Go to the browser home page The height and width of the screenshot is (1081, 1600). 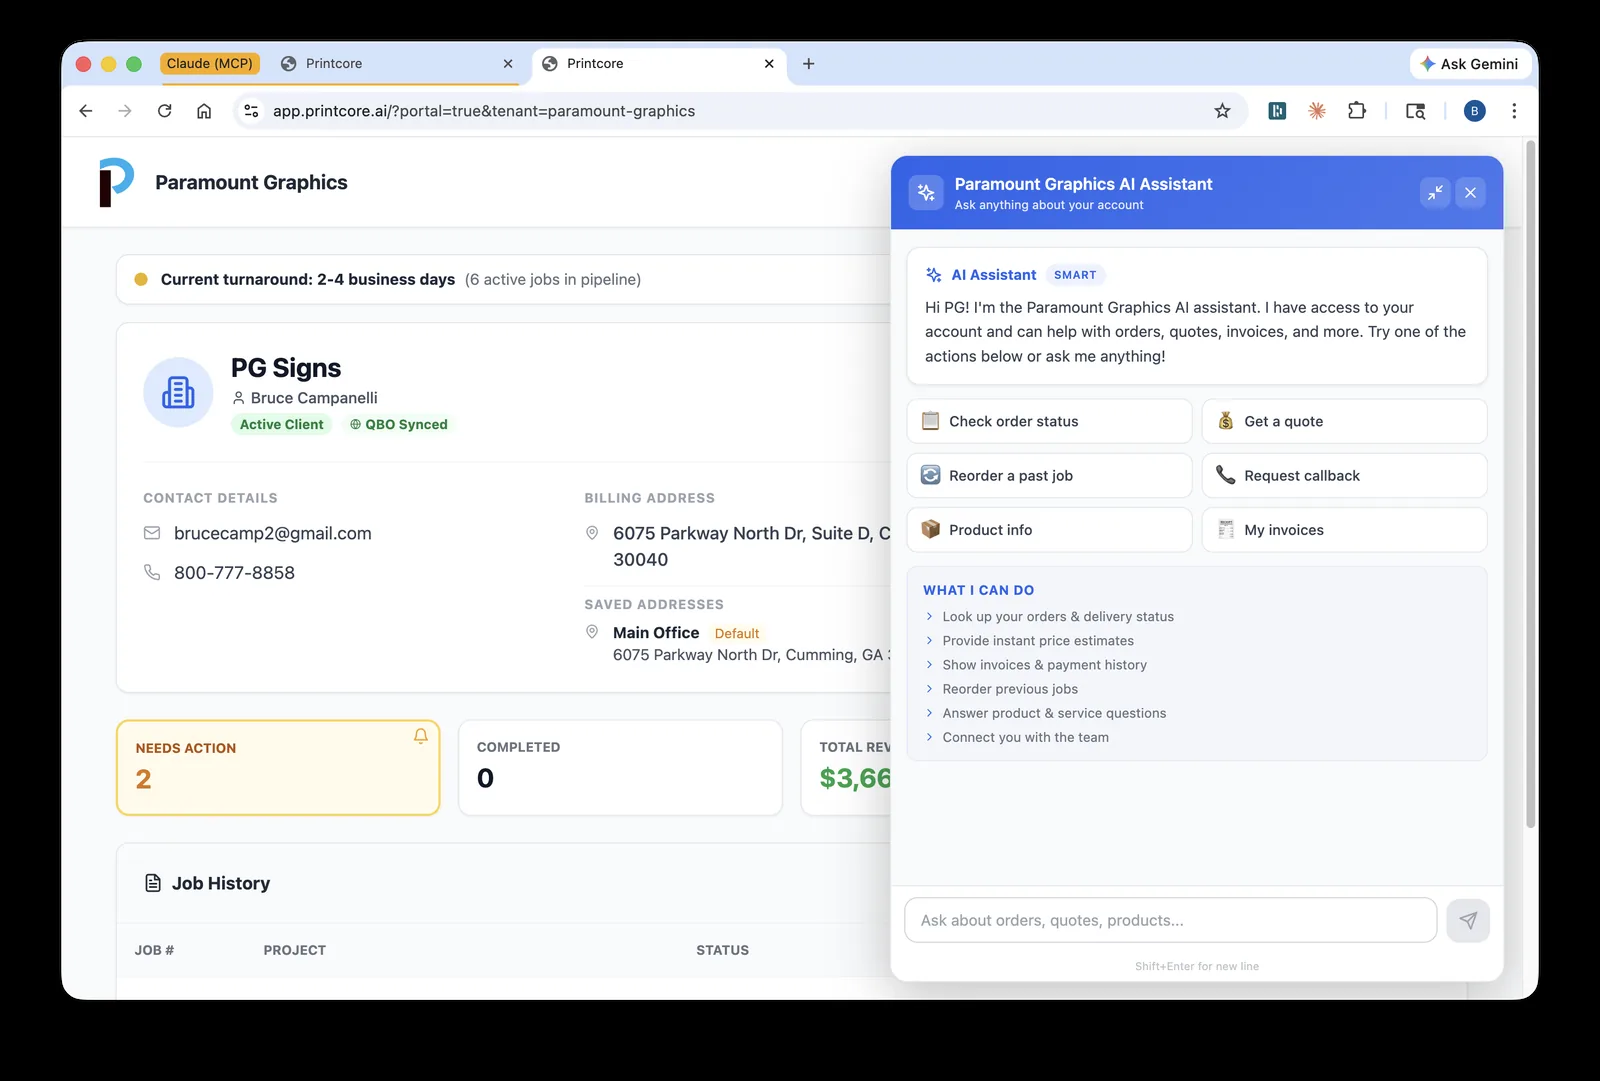(204, 111)
